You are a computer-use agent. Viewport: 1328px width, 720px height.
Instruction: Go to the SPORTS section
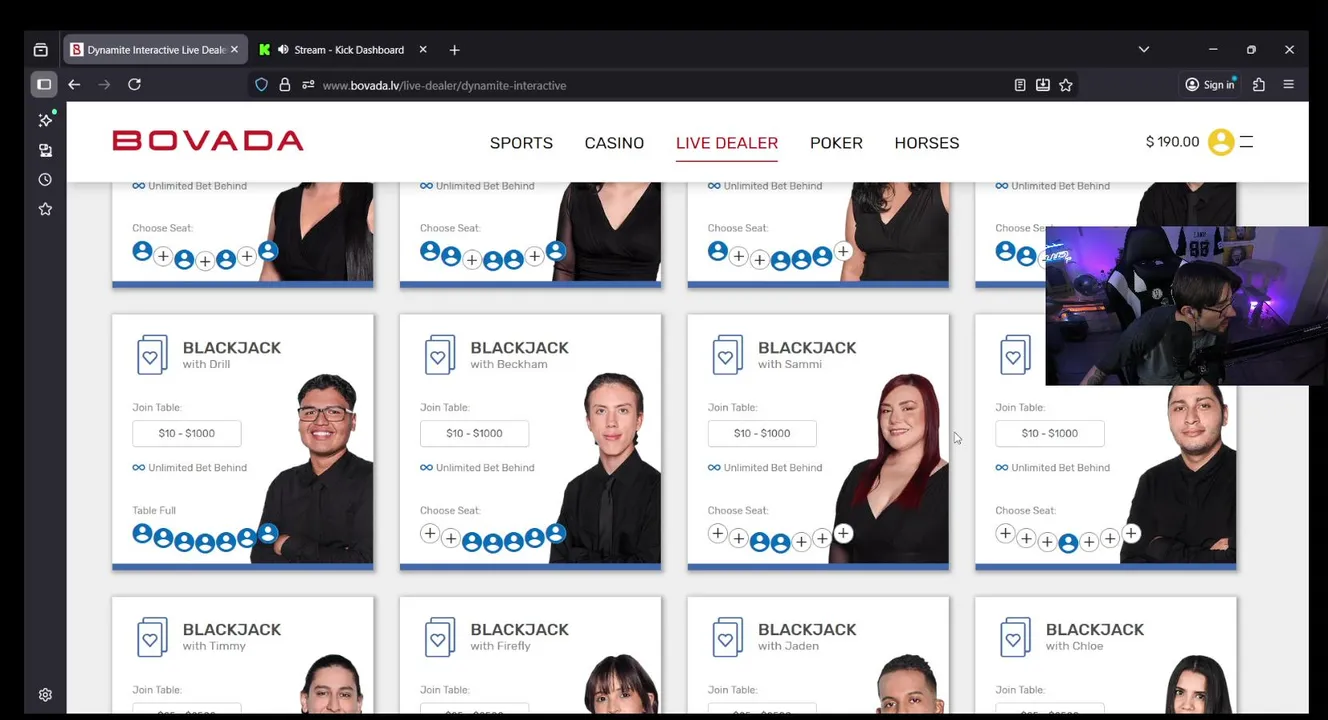point(521,143)
